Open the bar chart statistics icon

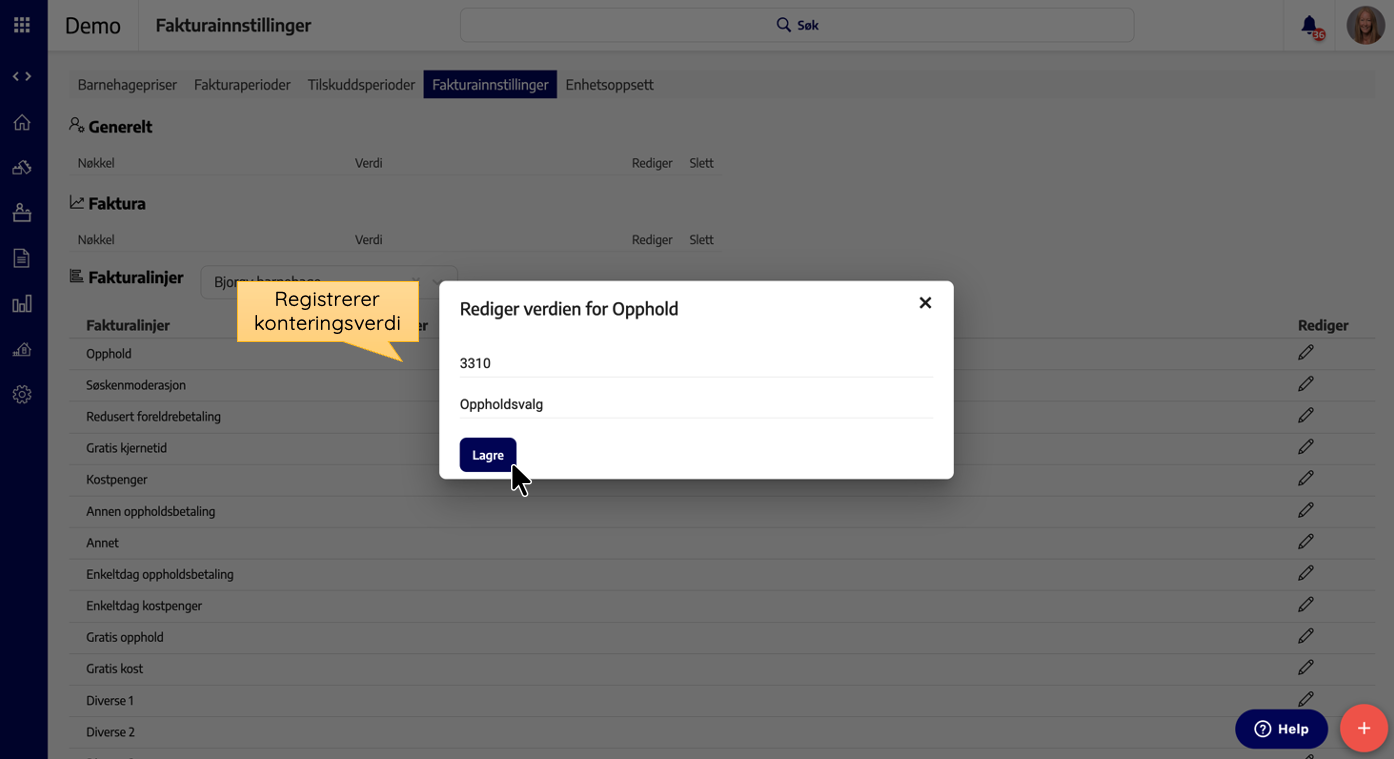(22, 304)
